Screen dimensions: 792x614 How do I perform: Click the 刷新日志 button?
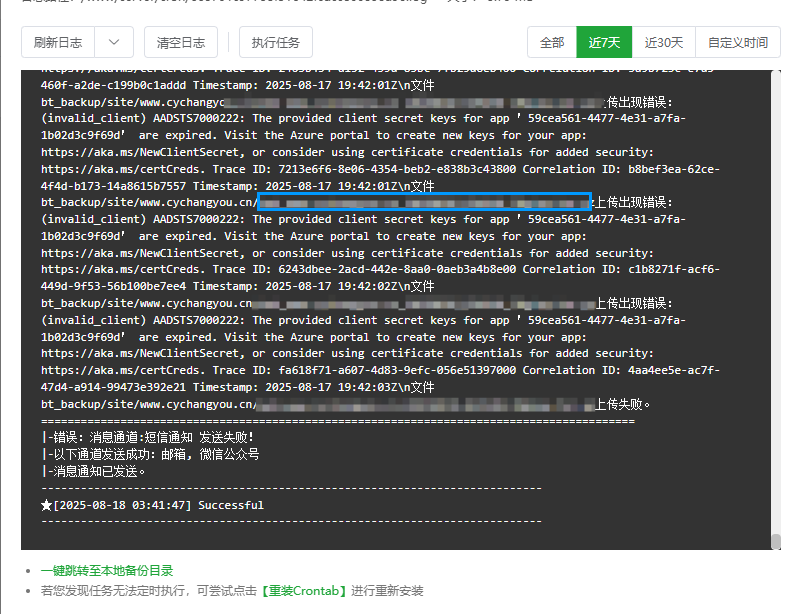click(x=58, y=42)
